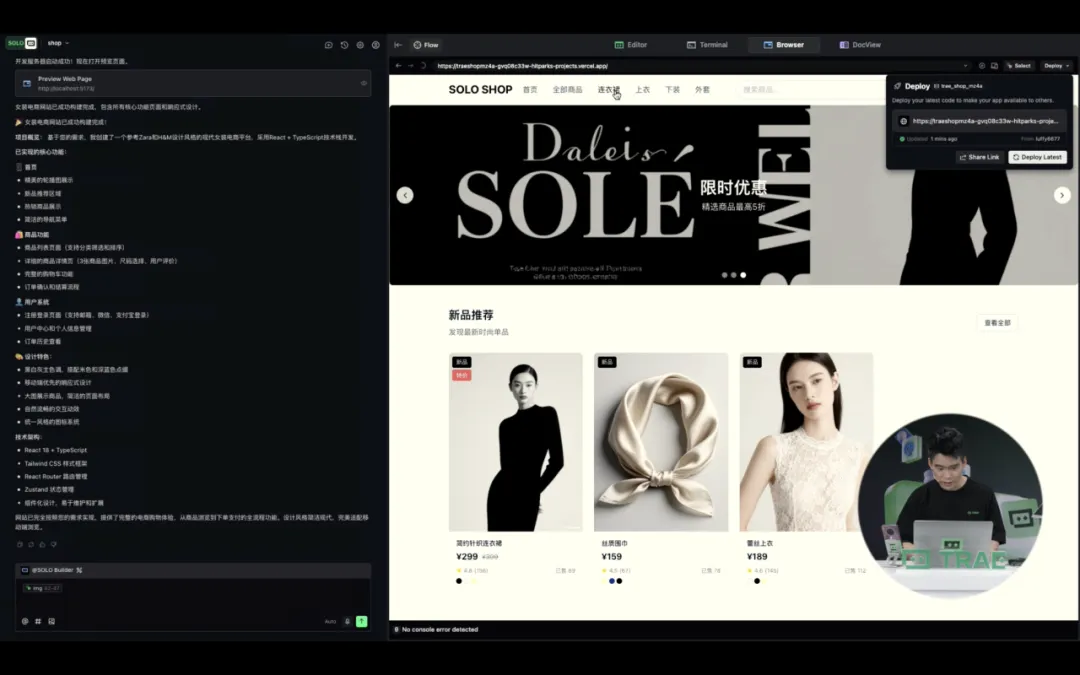Open the Deploy dropdown in the top-right corner

pyautogui.click(x=1056, y=66)
